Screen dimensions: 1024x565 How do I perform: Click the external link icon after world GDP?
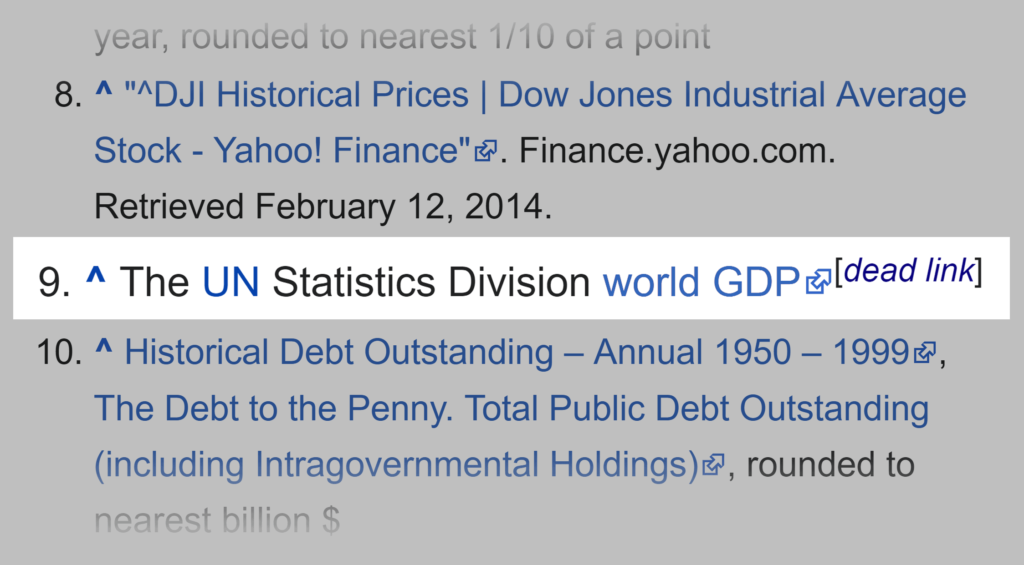pyautogui.click(x=818, y=283)
